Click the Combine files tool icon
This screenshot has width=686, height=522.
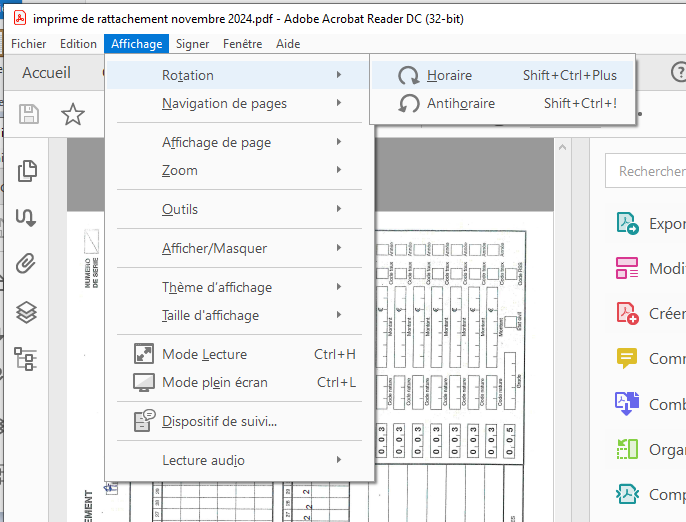[627, 403]
